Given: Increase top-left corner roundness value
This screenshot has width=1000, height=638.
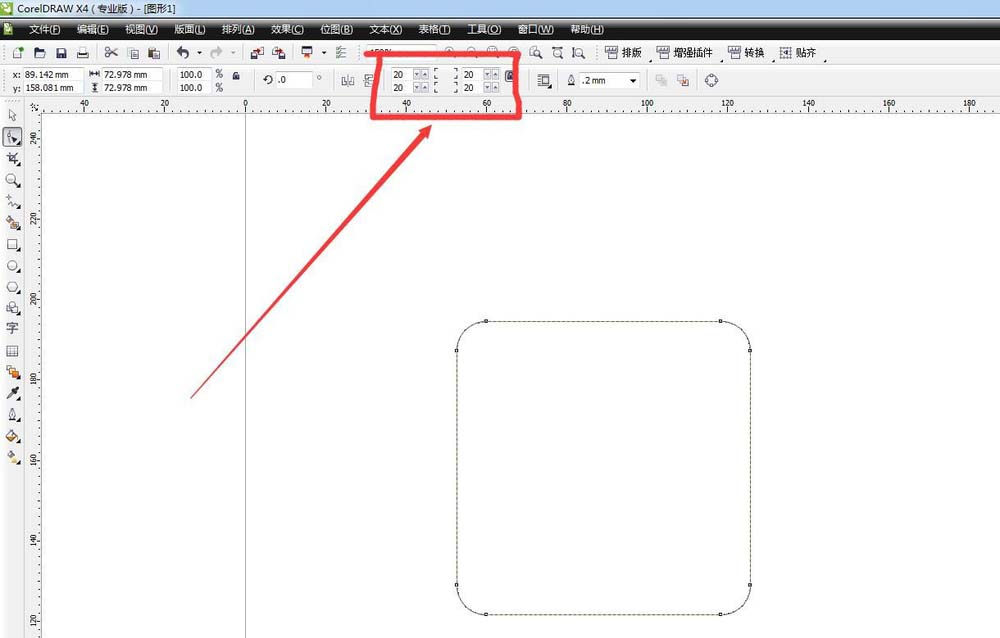Looking at the screenshot, I should pos(425,75).
